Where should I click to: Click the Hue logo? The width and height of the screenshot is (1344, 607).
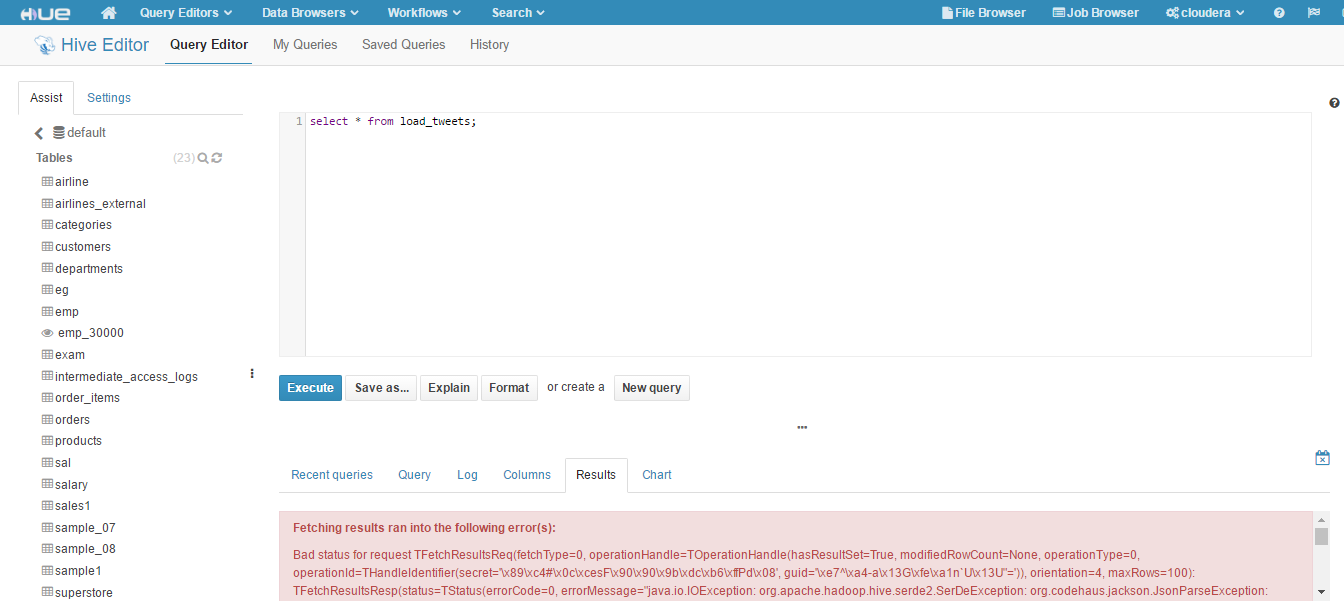46,13
